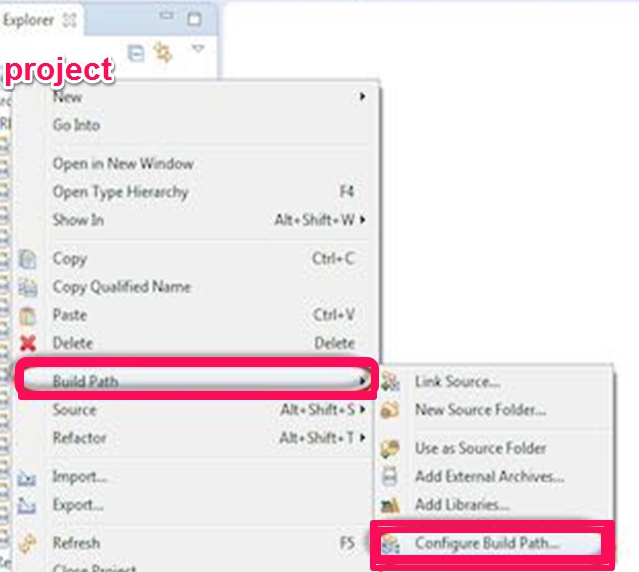This screenshot has height=572, width=639.
Task: Click the red Delete X icon
Action: (29, 344)
